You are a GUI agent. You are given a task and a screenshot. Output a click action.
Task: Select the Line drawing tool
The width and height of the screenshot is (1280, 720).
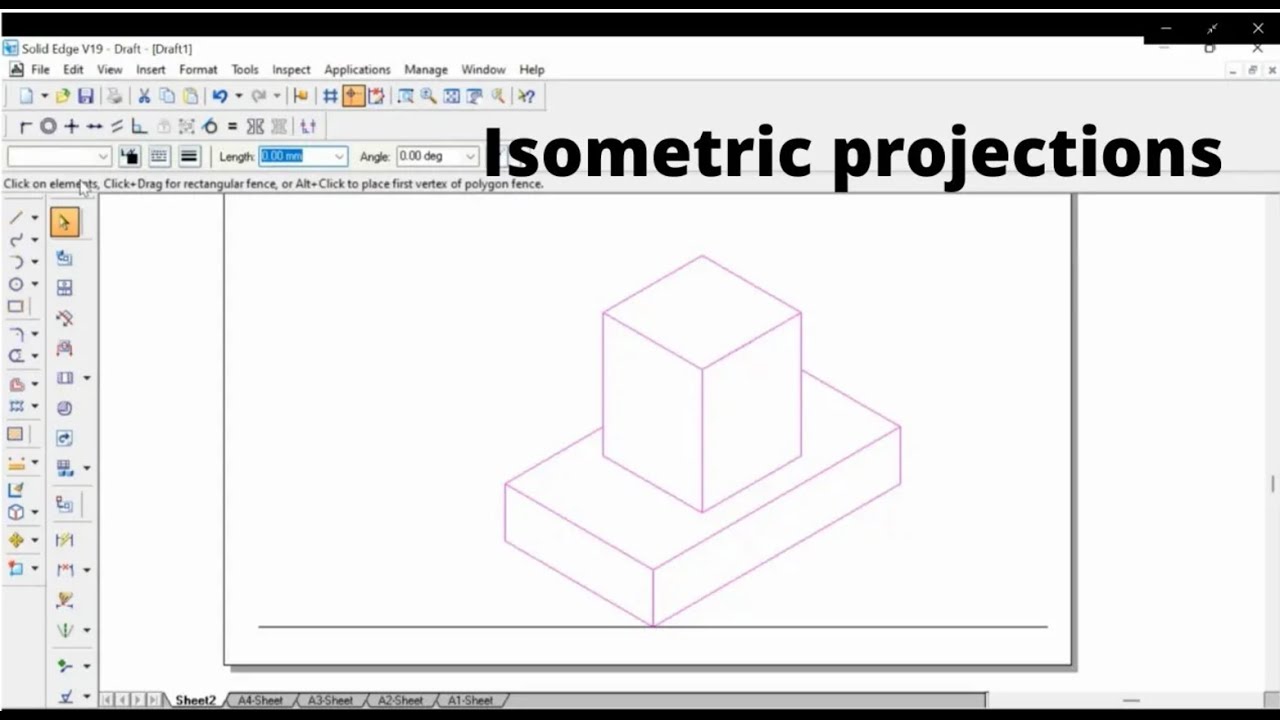[x=15, y=218]
